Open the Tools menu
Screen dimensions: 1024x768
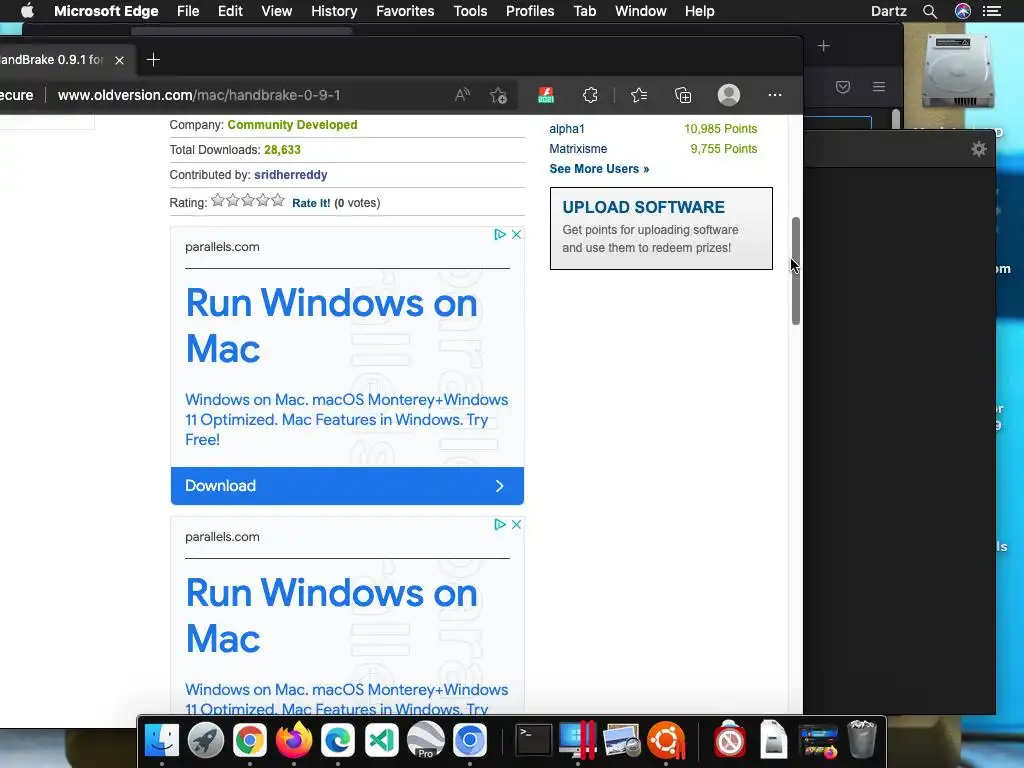[470, 11]
